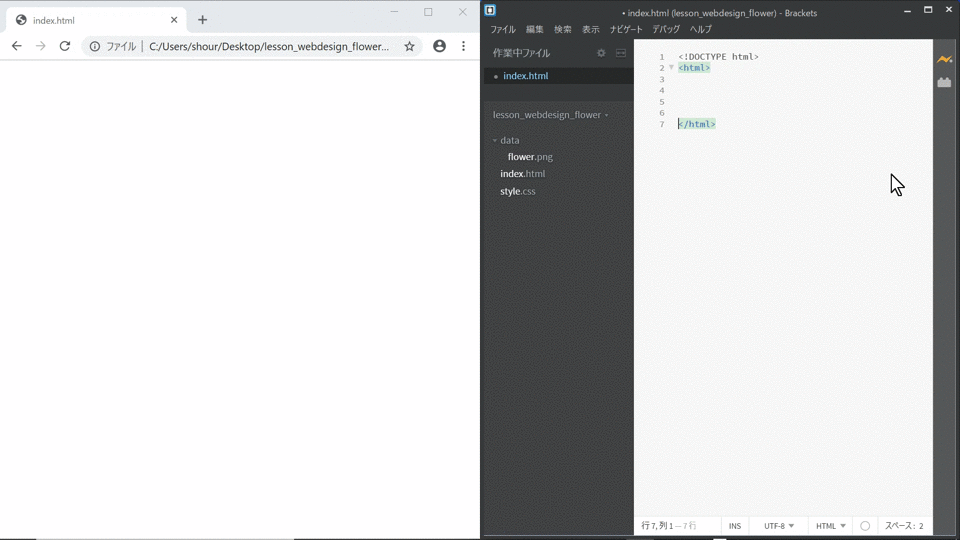Open the Extension Manager icon in Brackets
The height and width of the screenshot is (540, 960).
click(x=945, y=82)
